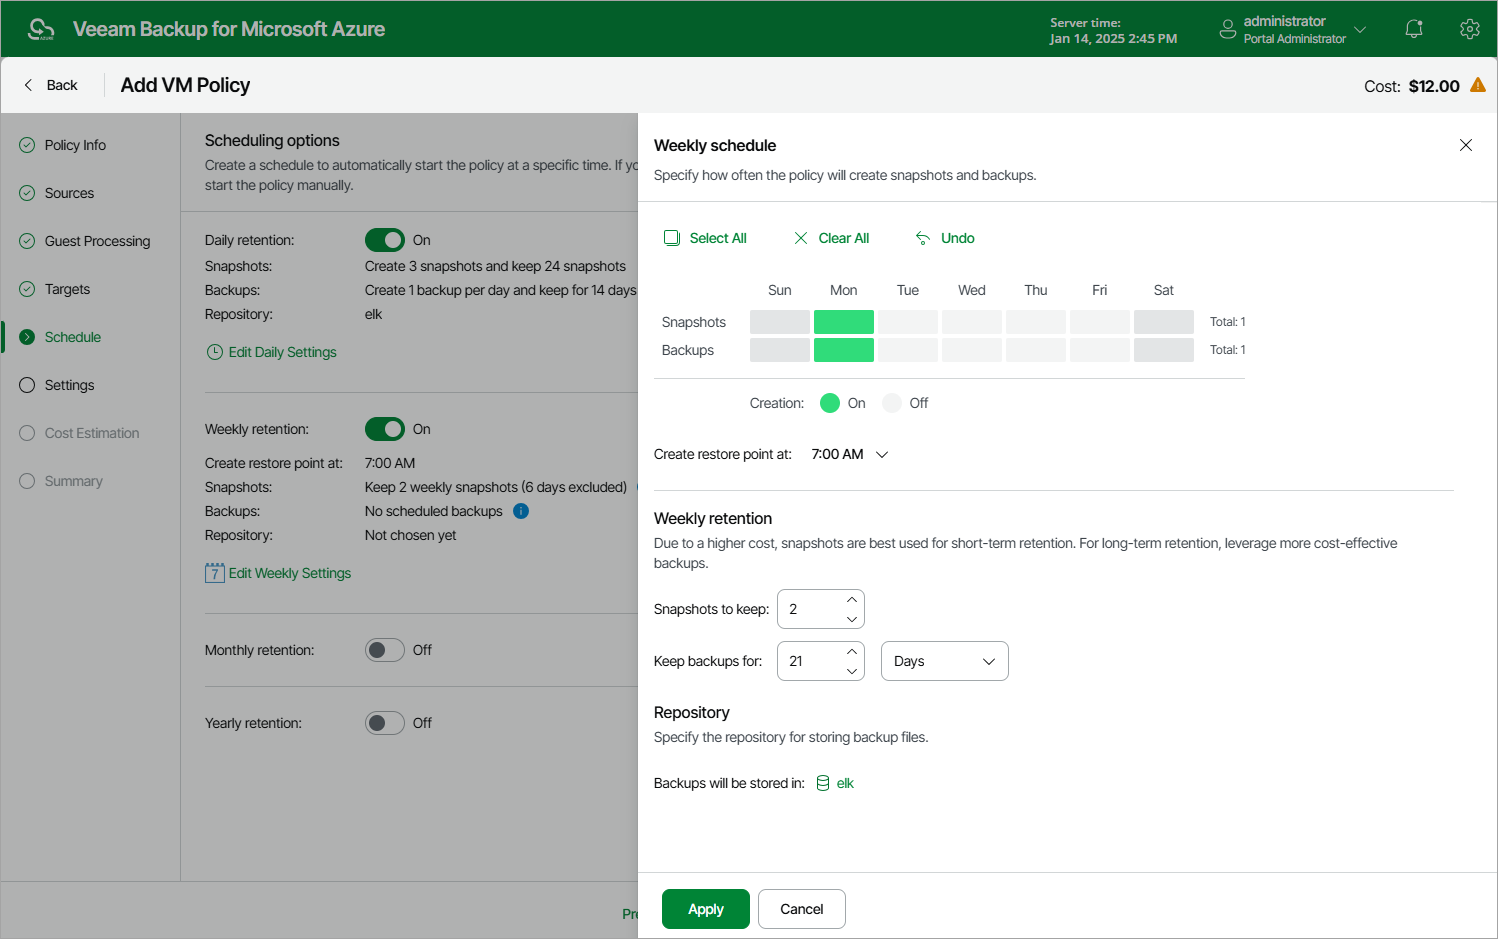The height and width of the screenshot is (939, 1498).
Task: Click the Targets step checkmark icon
Action: coord(27,289)
